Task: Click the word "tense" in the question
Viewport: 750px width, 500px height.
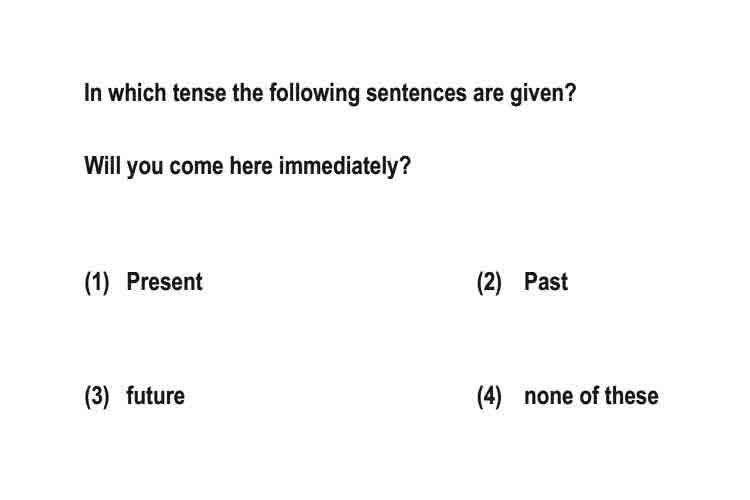Action: point(199,93)
